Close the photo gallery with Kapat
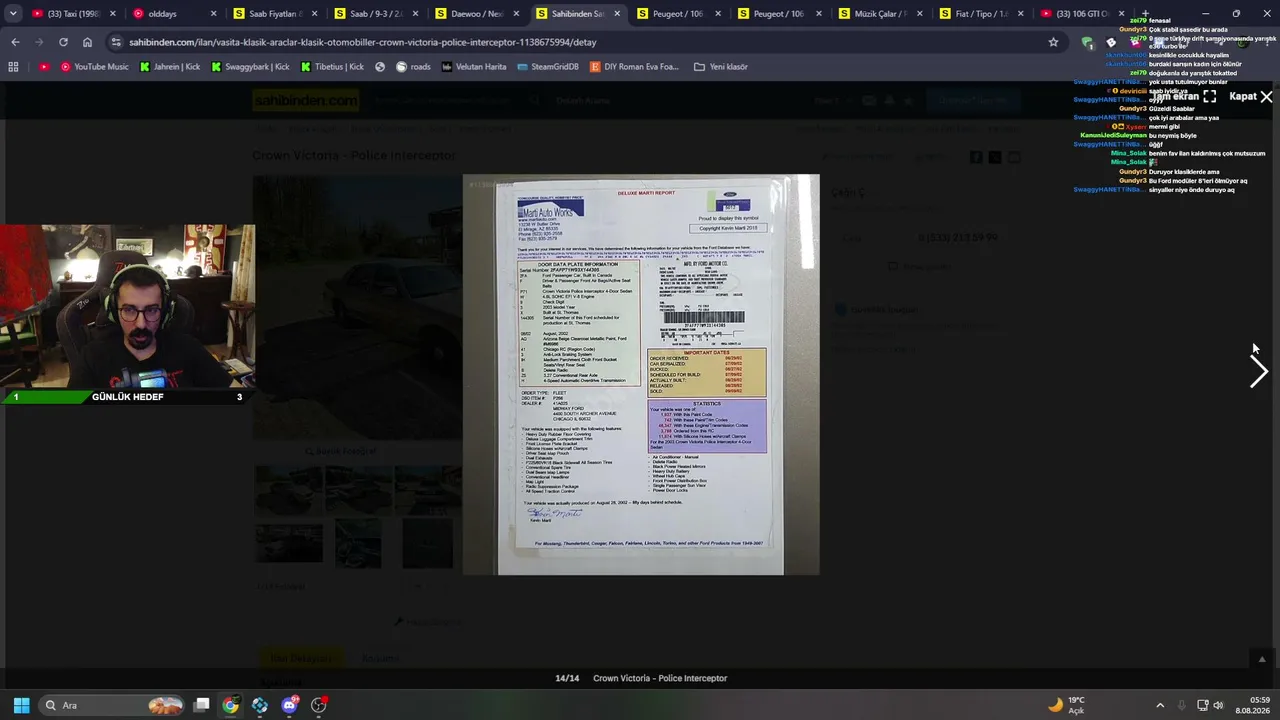The image size is (1280, 720). point(1251,96)
